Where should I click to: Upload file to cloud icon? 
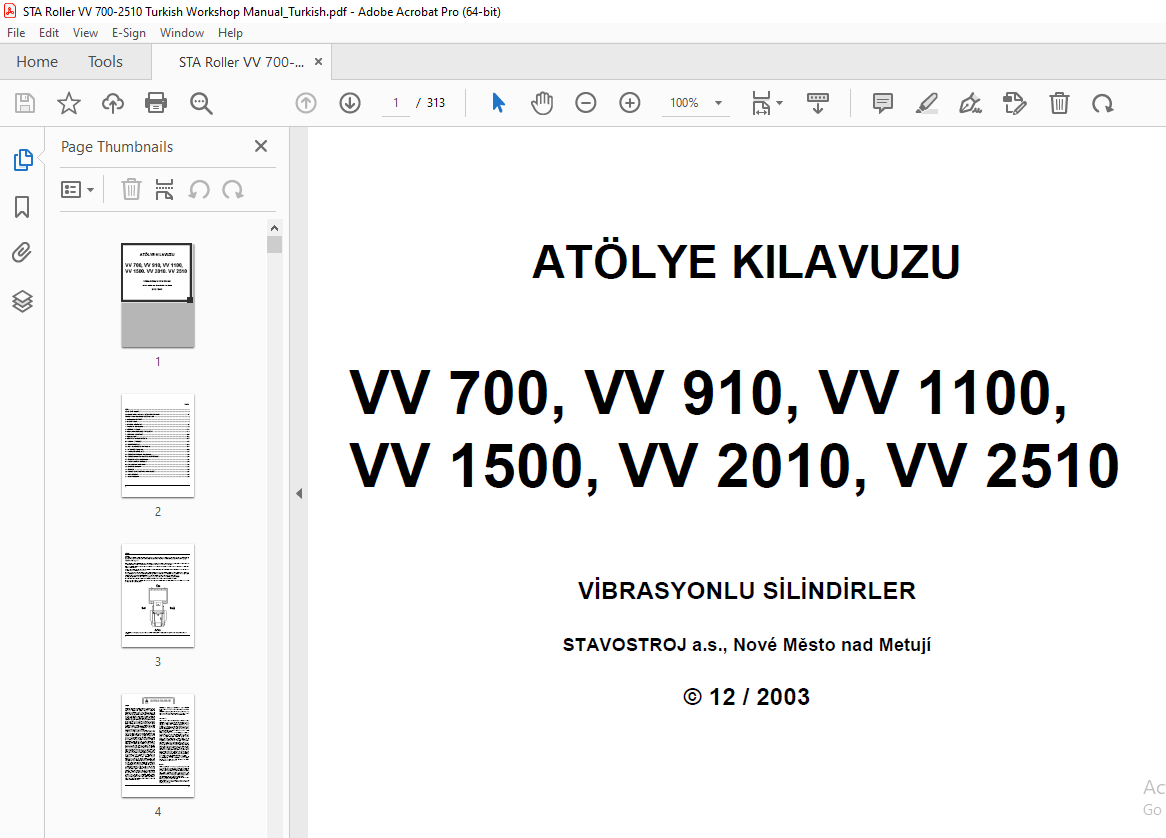click(x=112, y=103)
